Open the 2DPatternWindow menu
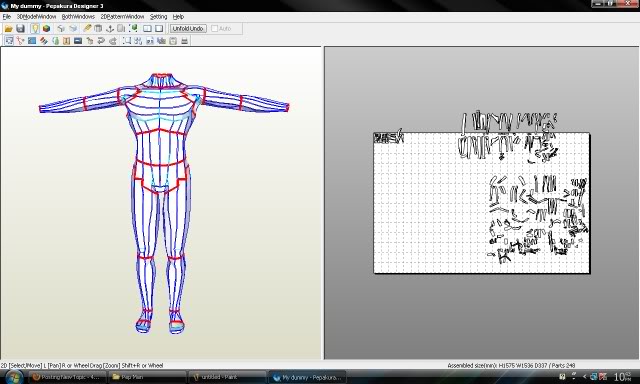This screenshot has width=640, height=384. pos(122,17)
